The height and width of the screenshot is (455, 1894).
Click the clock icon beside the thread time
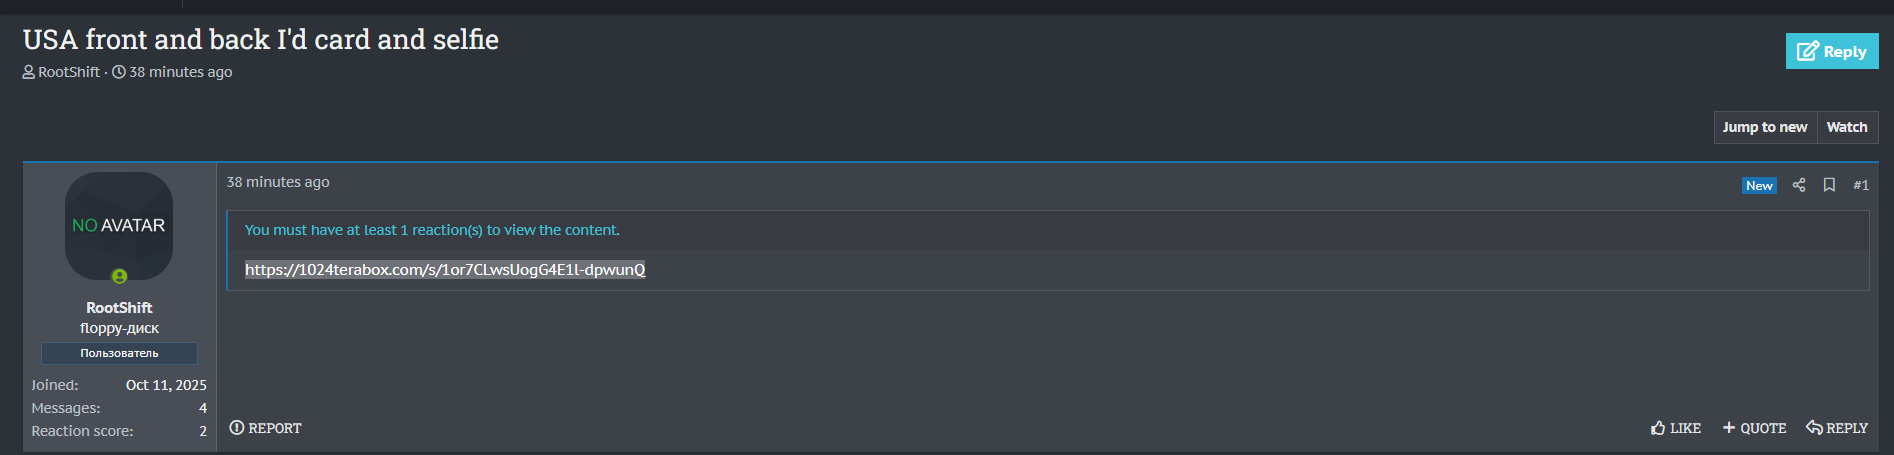click(119, 72)
